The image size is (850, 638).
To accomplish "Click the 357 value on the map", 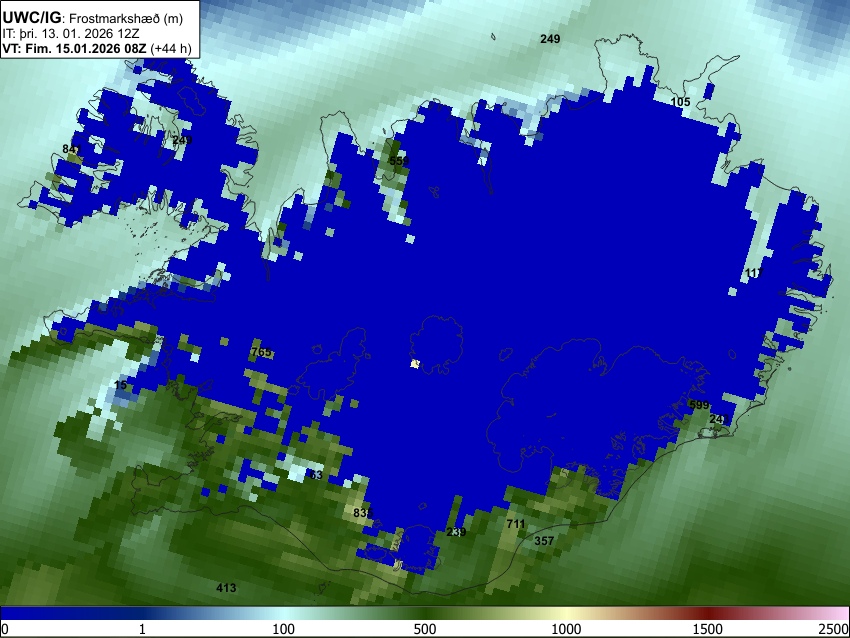I will [x=544, y=540].
